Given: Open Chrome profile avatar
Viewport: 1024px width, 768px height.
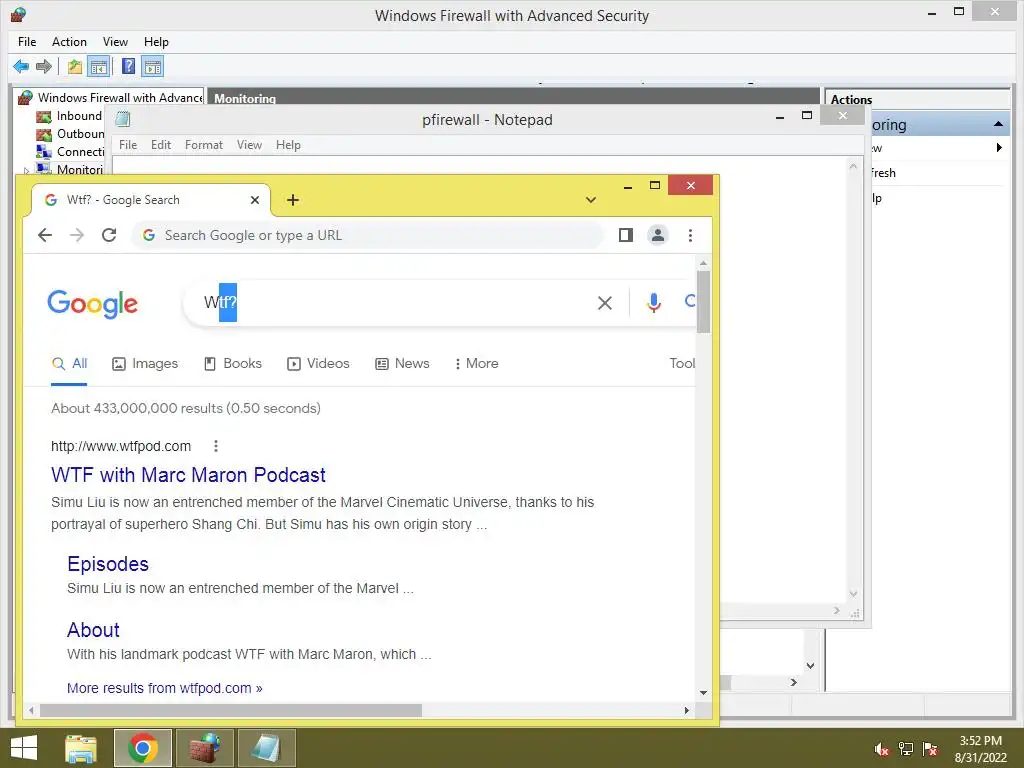Looking at the screenshot, I should click(x=658, y=235).
